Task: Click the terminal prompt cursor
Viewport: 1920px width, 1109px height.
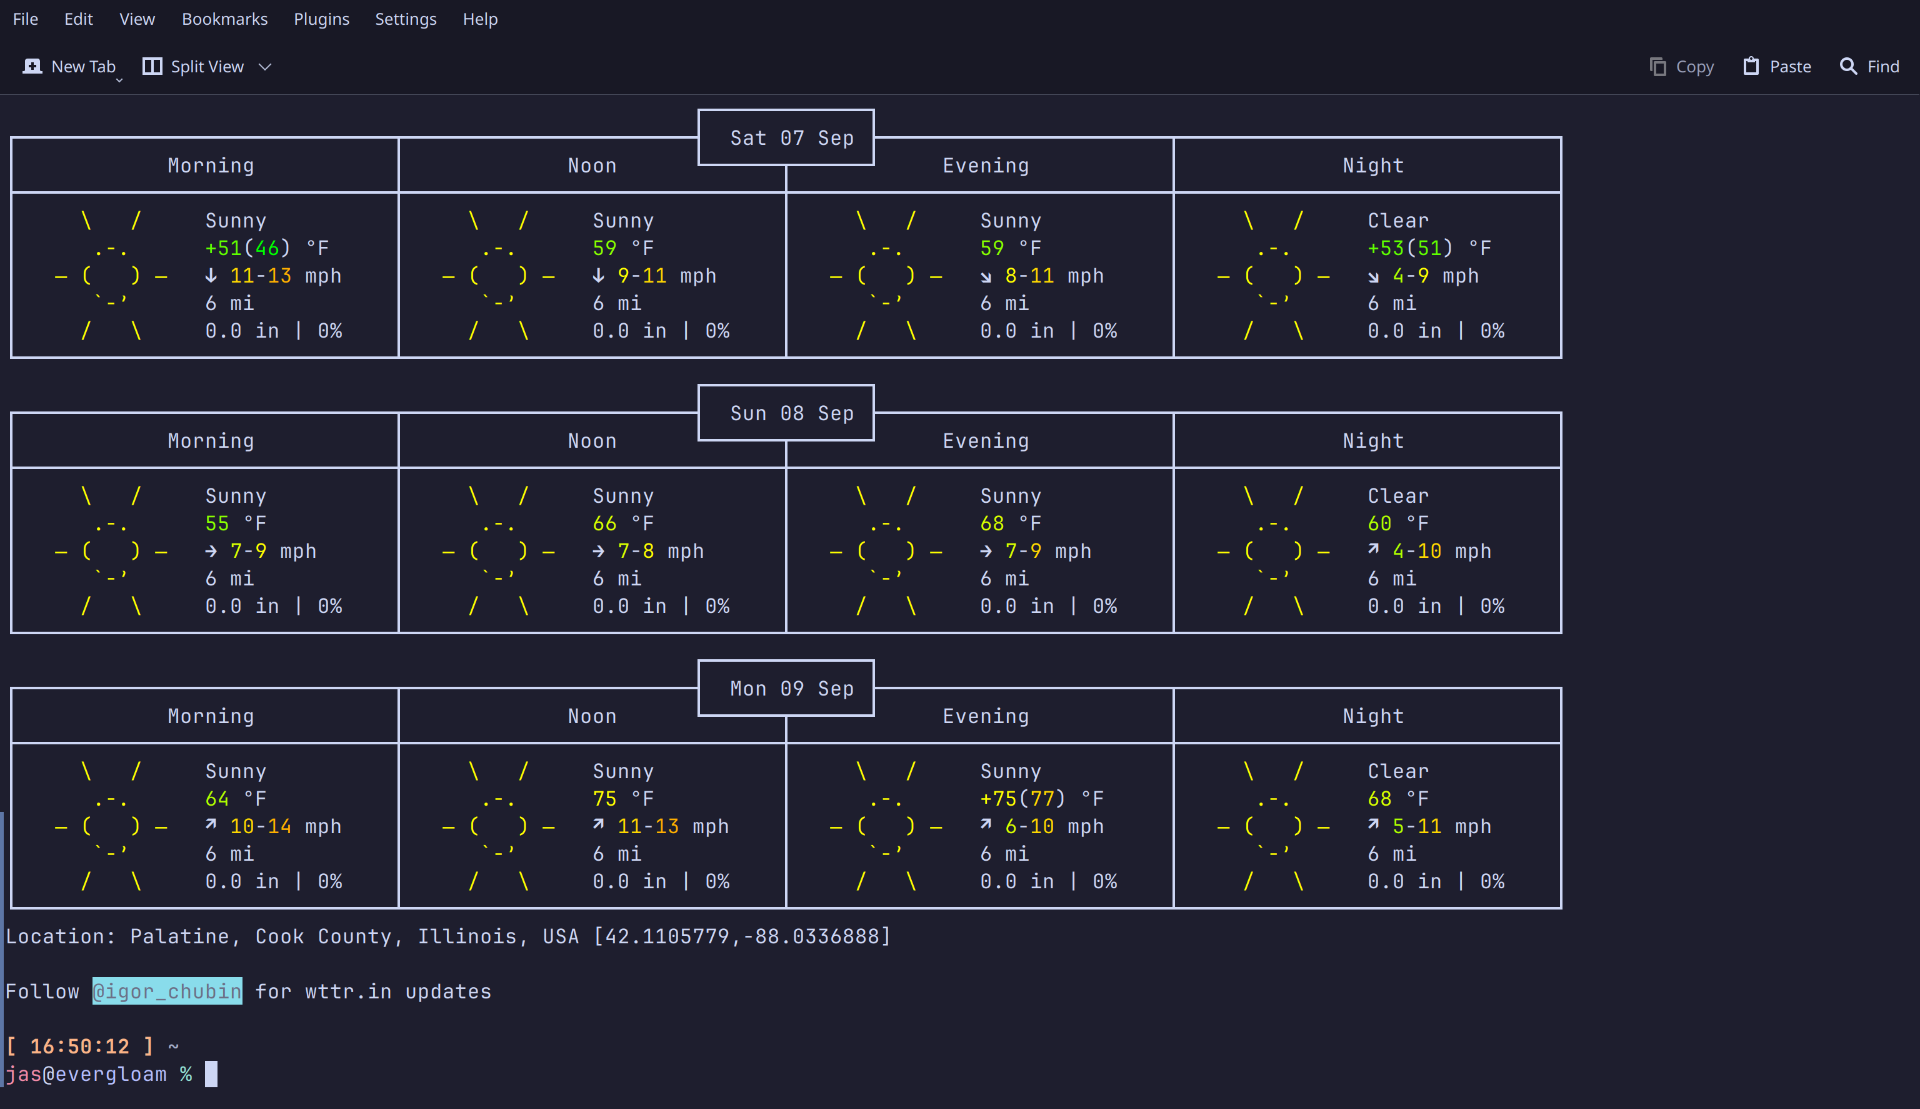Action: 211,1074
